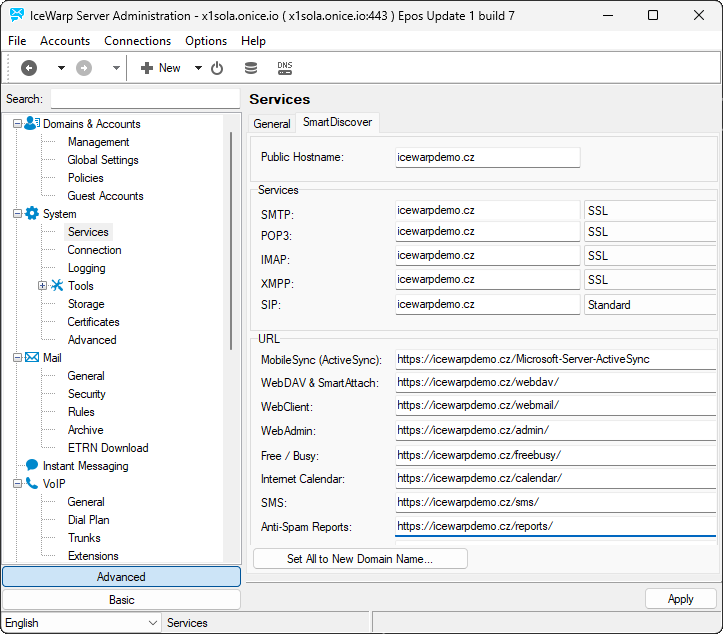Select Global Settings tree item

click(x=103, y=160)
